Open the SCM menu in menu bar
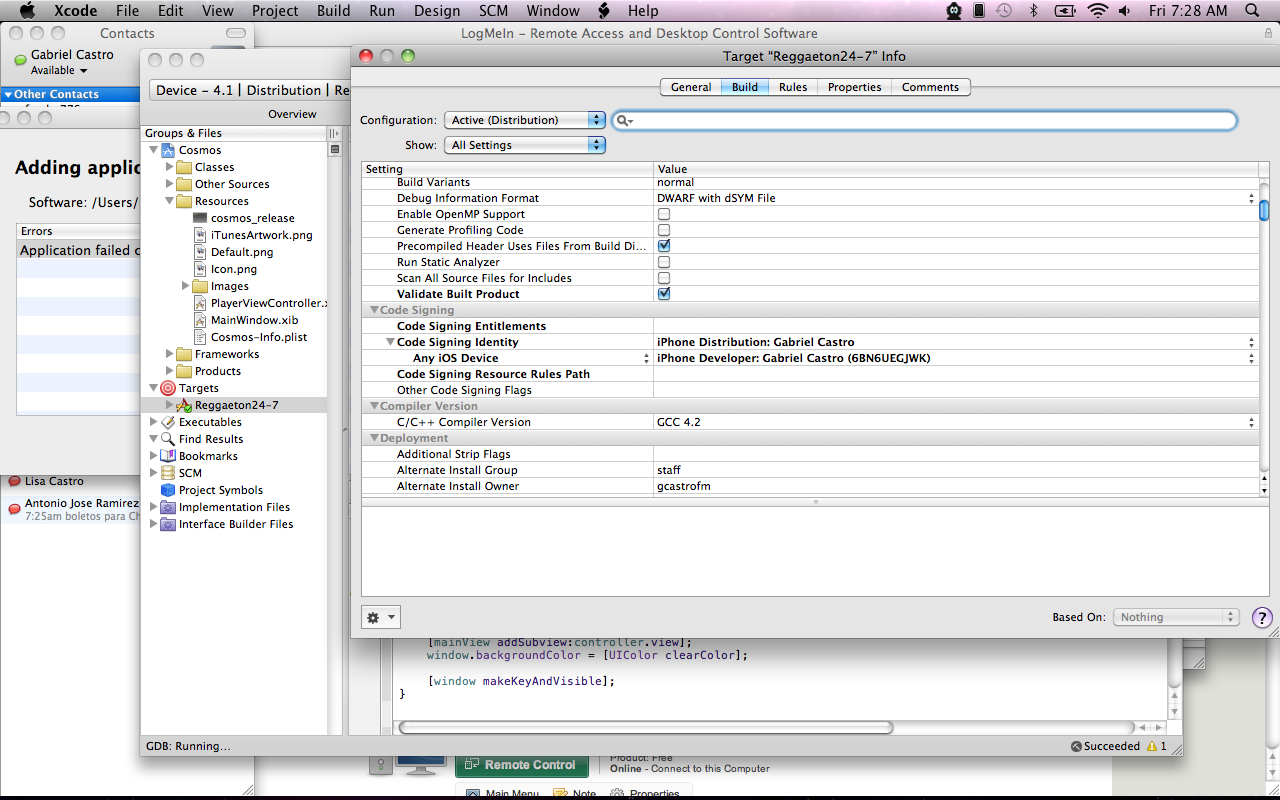The width and height of the screenshot is (1280, 800). point(493,11)
